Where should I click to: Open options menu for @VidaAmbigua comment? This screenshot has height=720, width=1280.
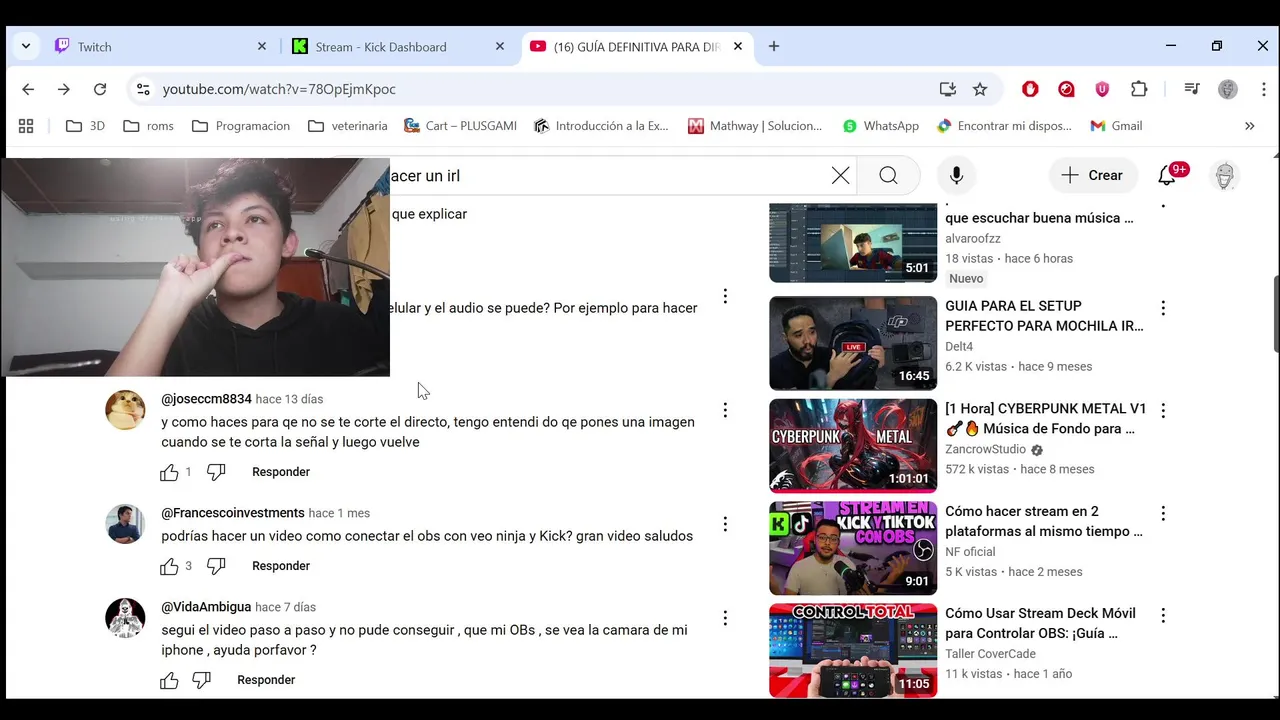point(725,618)
